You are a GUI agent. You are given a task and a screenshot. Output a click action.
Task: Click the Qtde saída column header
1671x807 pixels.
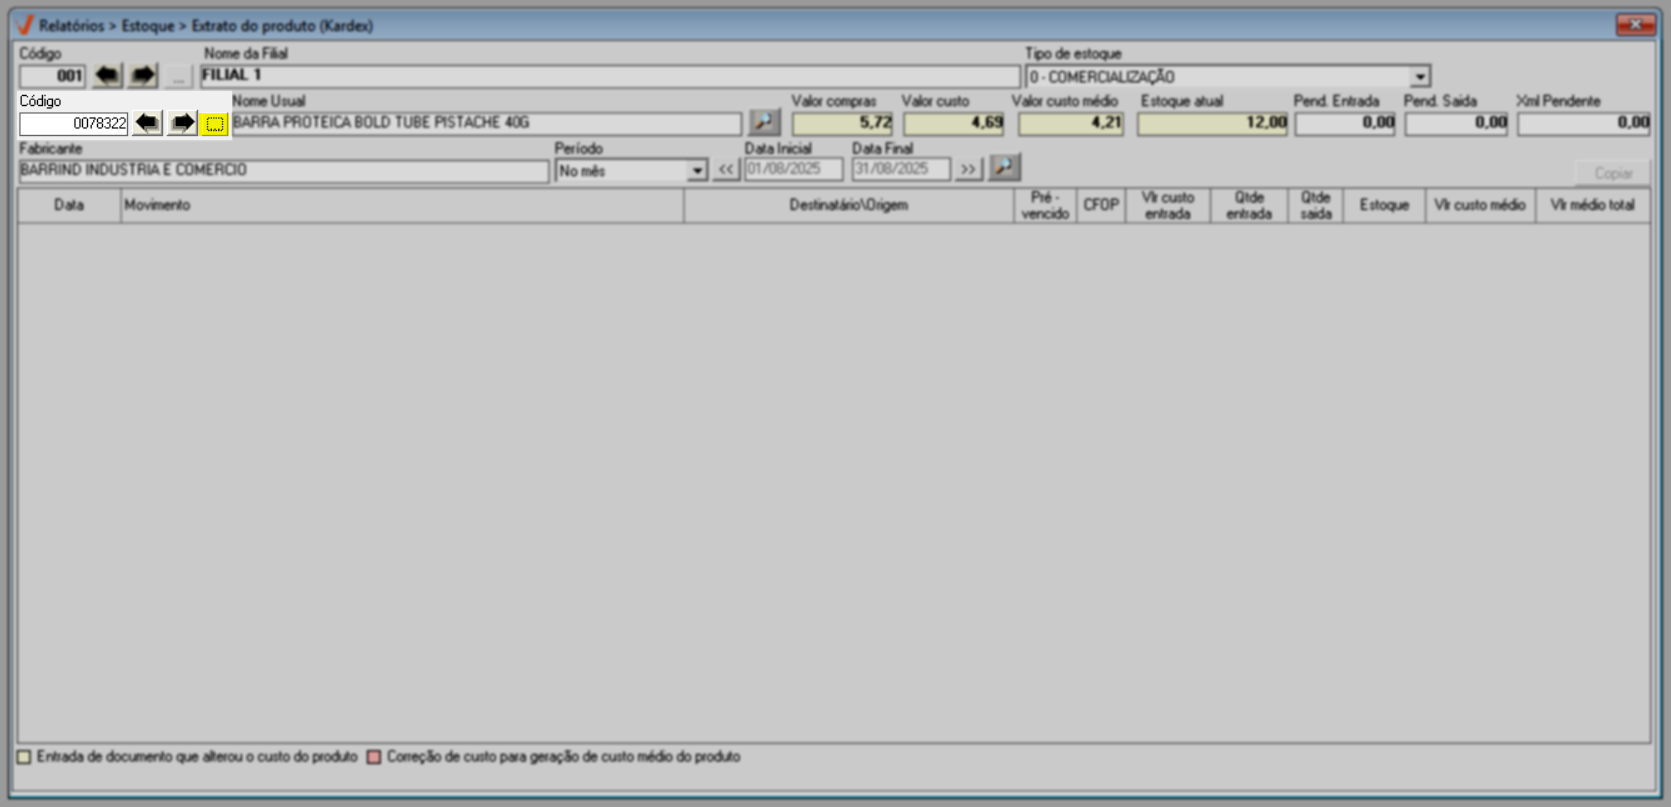point(1316,205)
